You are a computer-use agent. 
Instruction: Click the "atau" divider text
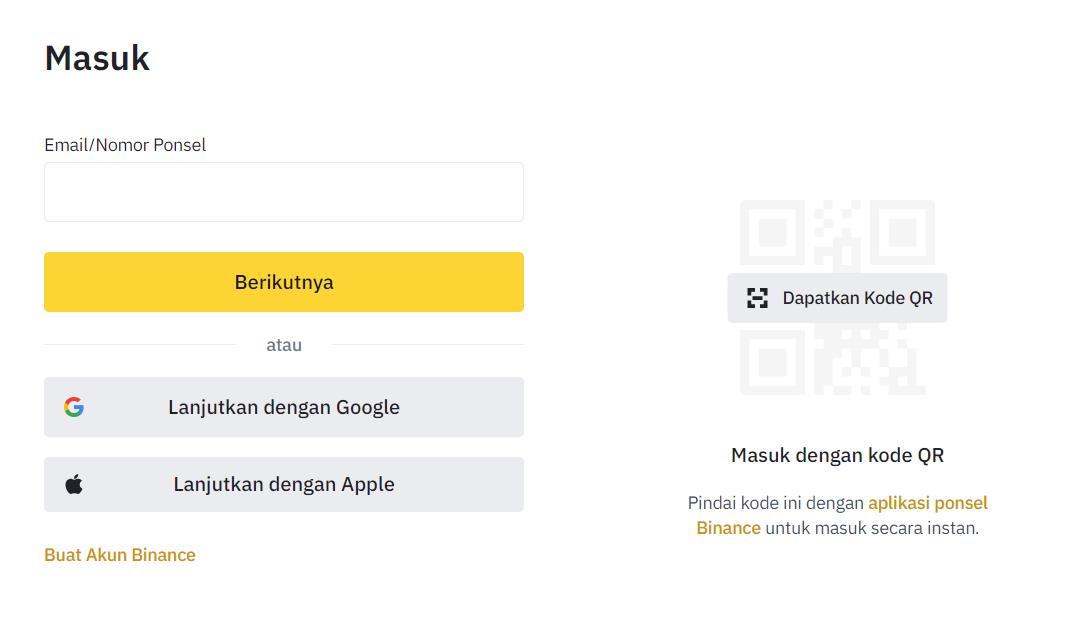click(x=284, y=345)
